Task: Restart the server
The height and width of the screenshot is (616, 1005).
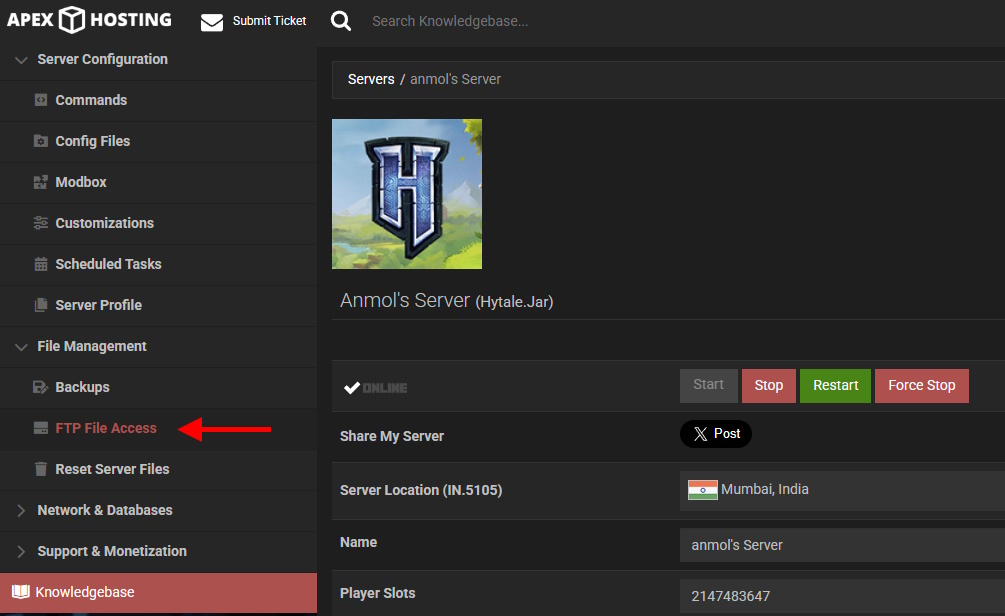Action: (835, 385)
